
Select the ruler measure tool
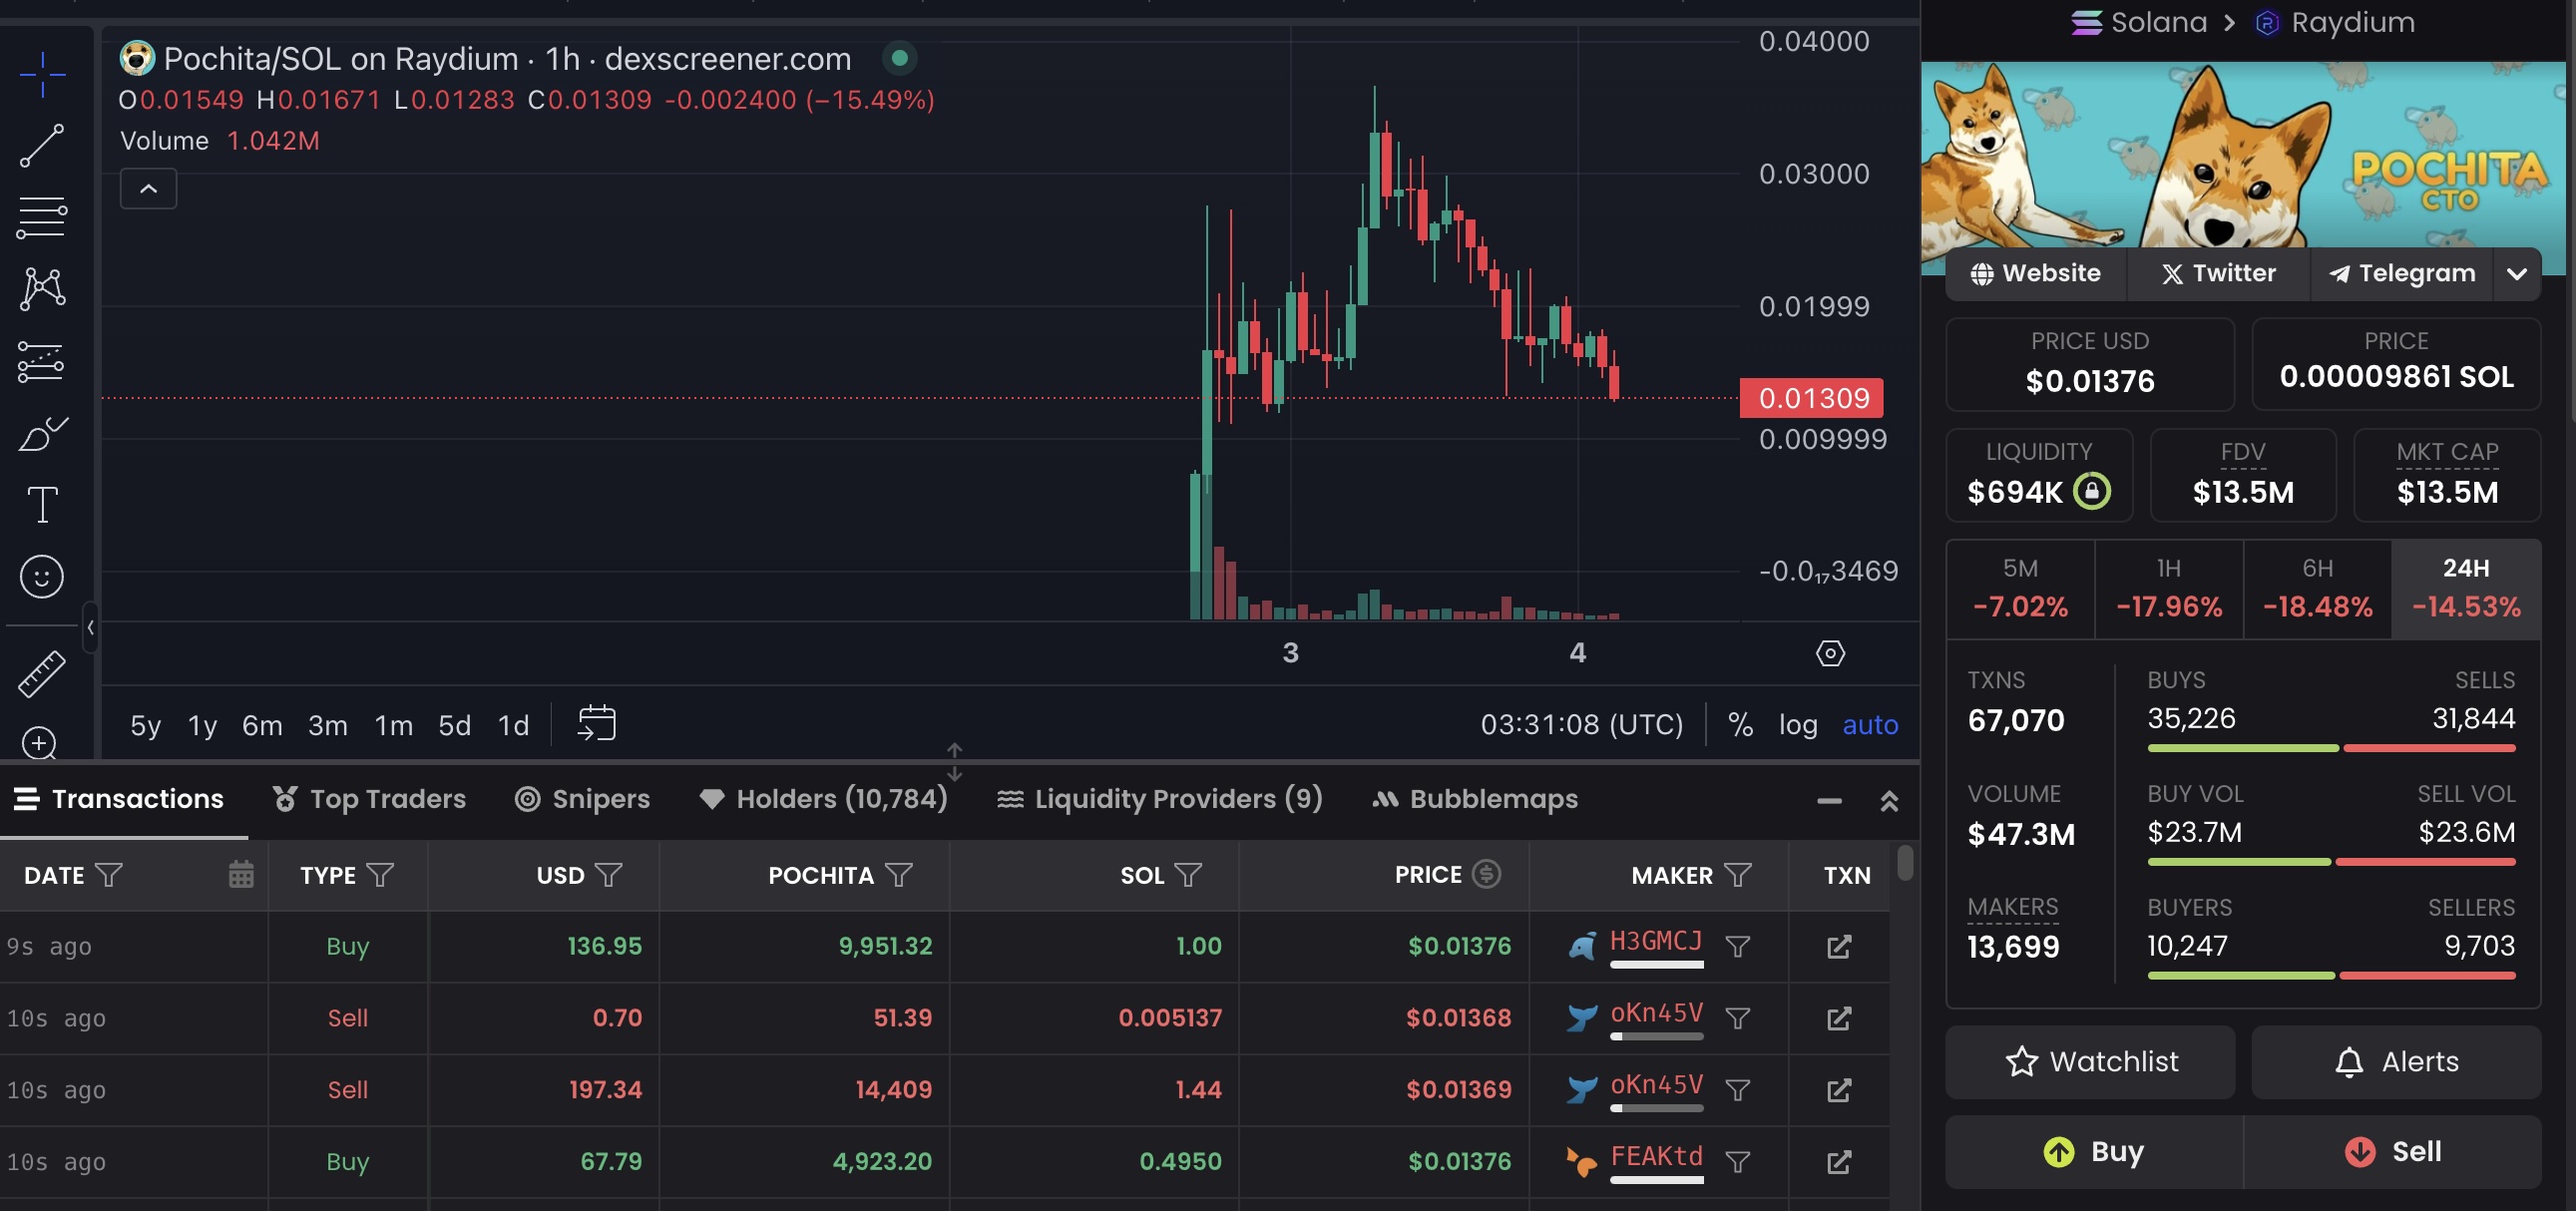[42, 674]
